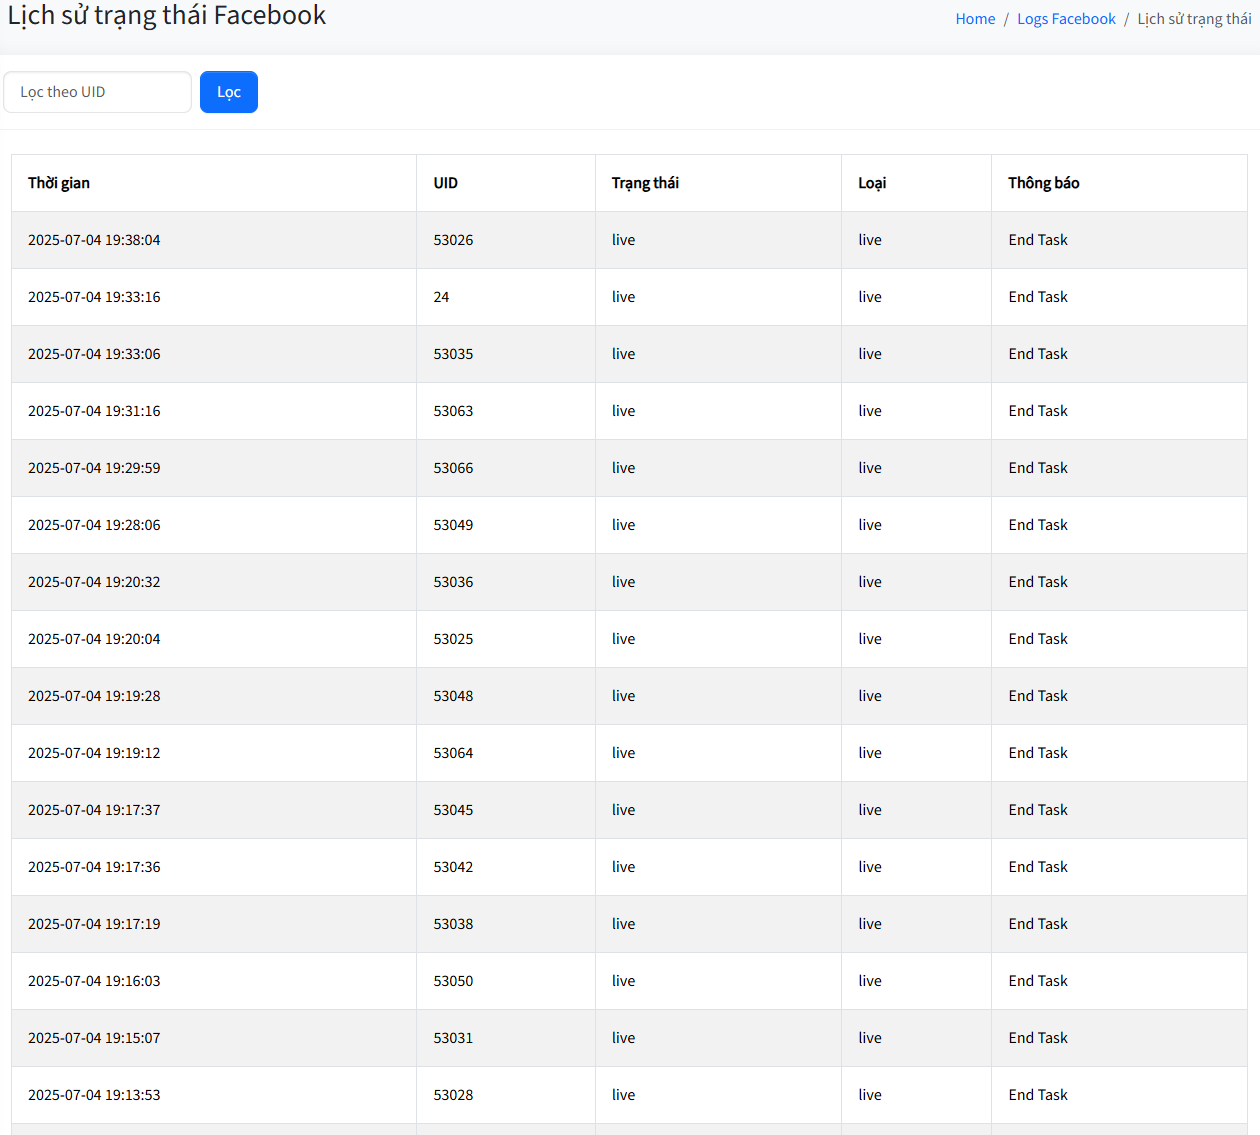Click End Task in the 53048 row

1038,696
